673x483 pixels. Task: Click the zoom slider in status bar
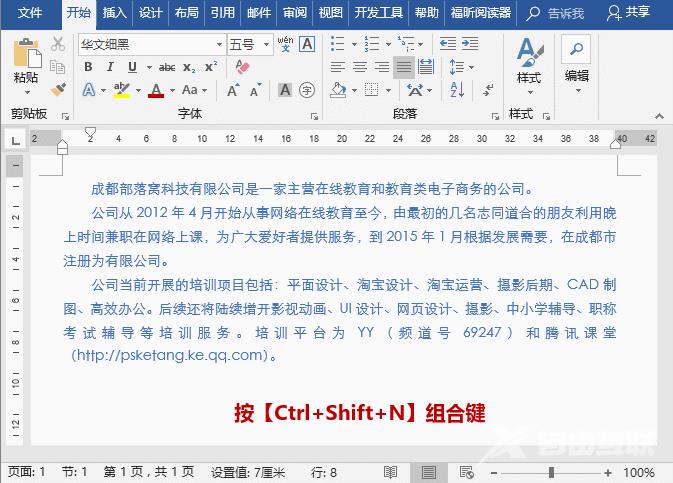551,472
